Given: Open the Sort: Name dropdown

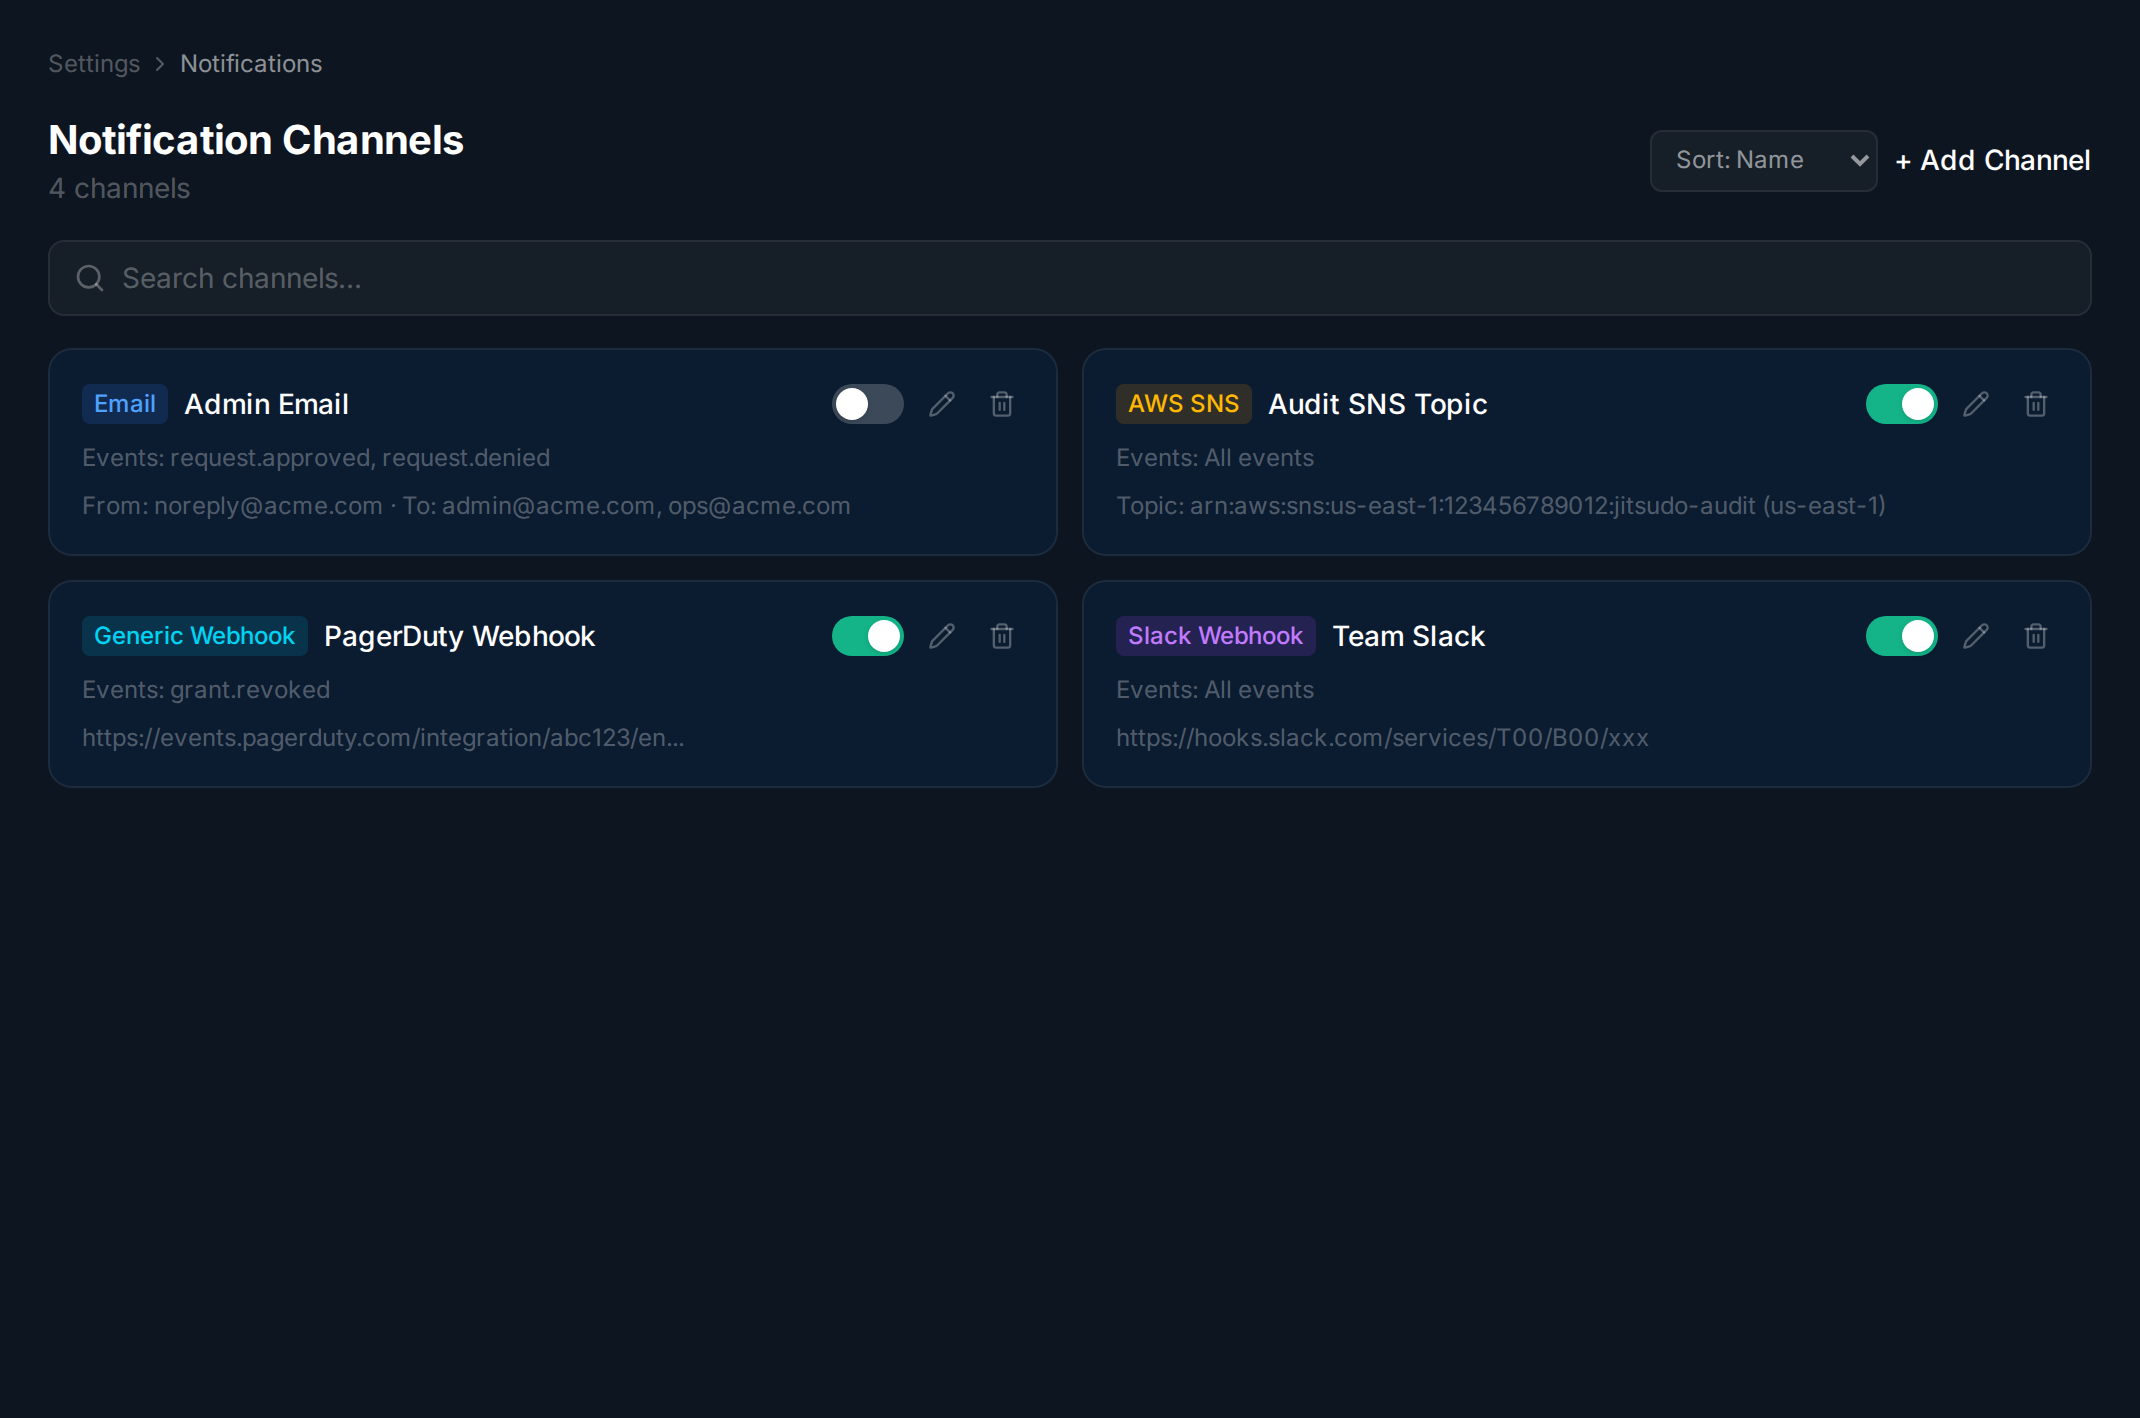Looking at the screenshot, I should (1763, 160).
